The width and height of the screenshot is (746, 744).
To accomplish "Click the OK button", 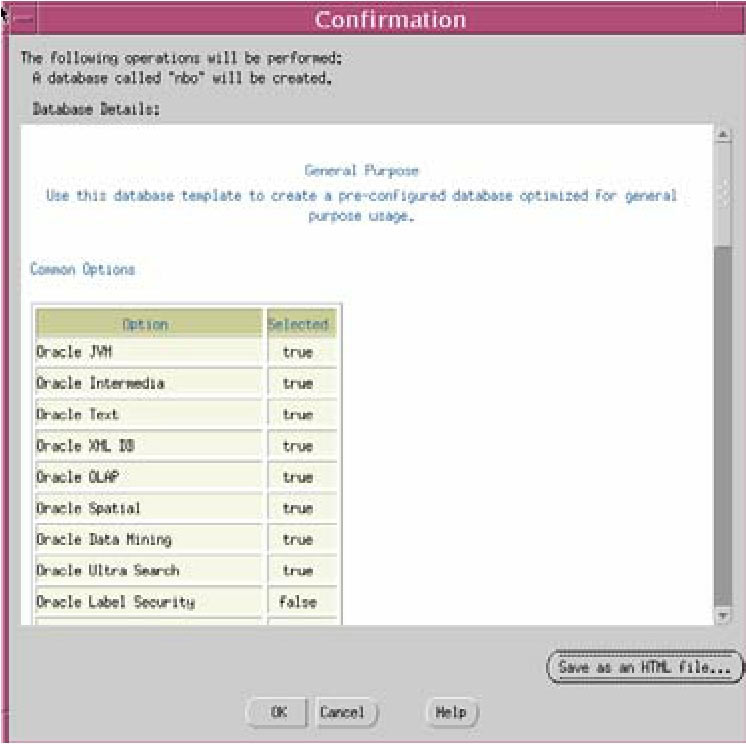I will (279, 712).
